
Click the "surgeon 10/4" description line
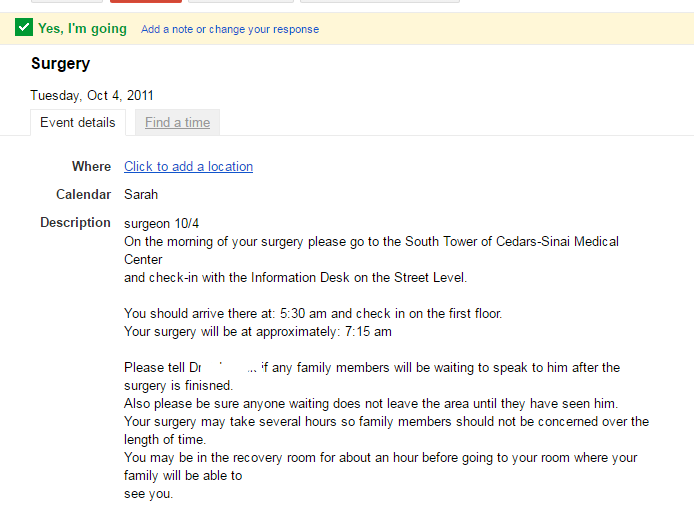162,223
